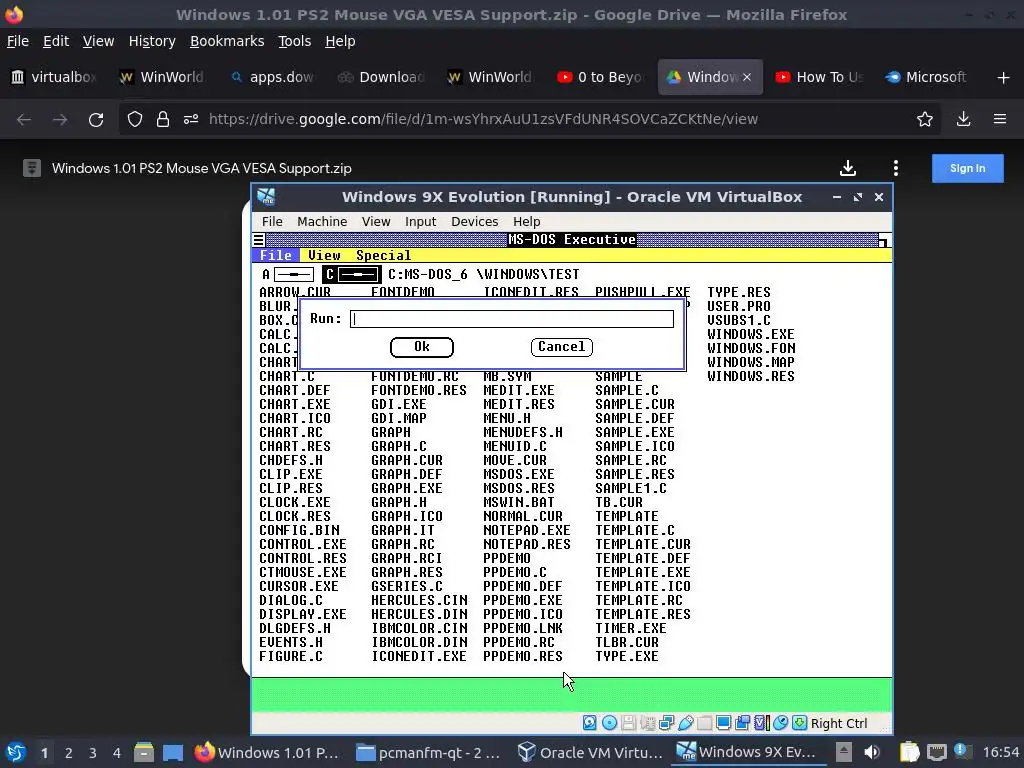Screen dimensions: 1024x768
Task: Select drive C icon in MS-DOS Executive
Action: [x=352, y=274]
